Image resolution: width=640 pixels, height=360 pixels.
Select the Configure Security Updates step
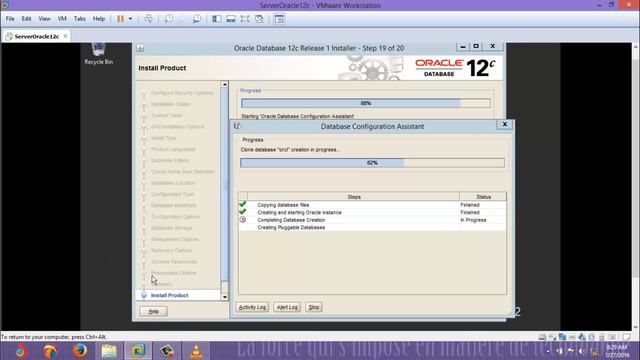182,93
